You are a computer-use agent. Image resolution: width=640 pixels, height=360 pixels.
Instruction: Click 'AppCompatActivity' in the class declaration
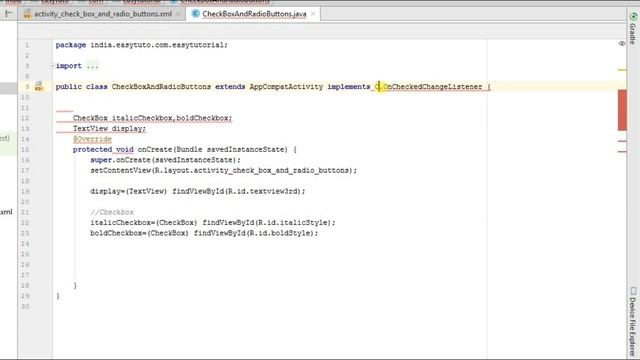pos(286,87)
